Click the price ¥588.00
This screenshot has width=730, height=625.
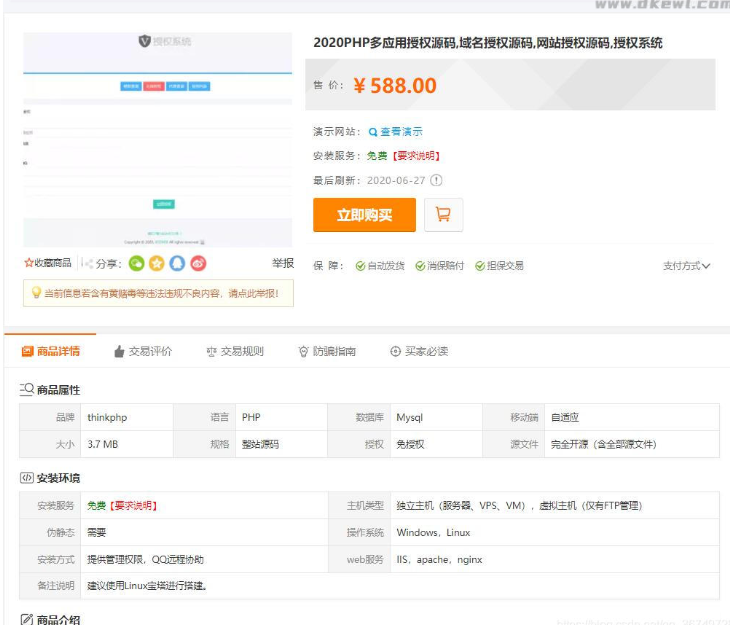coord(395,86)
